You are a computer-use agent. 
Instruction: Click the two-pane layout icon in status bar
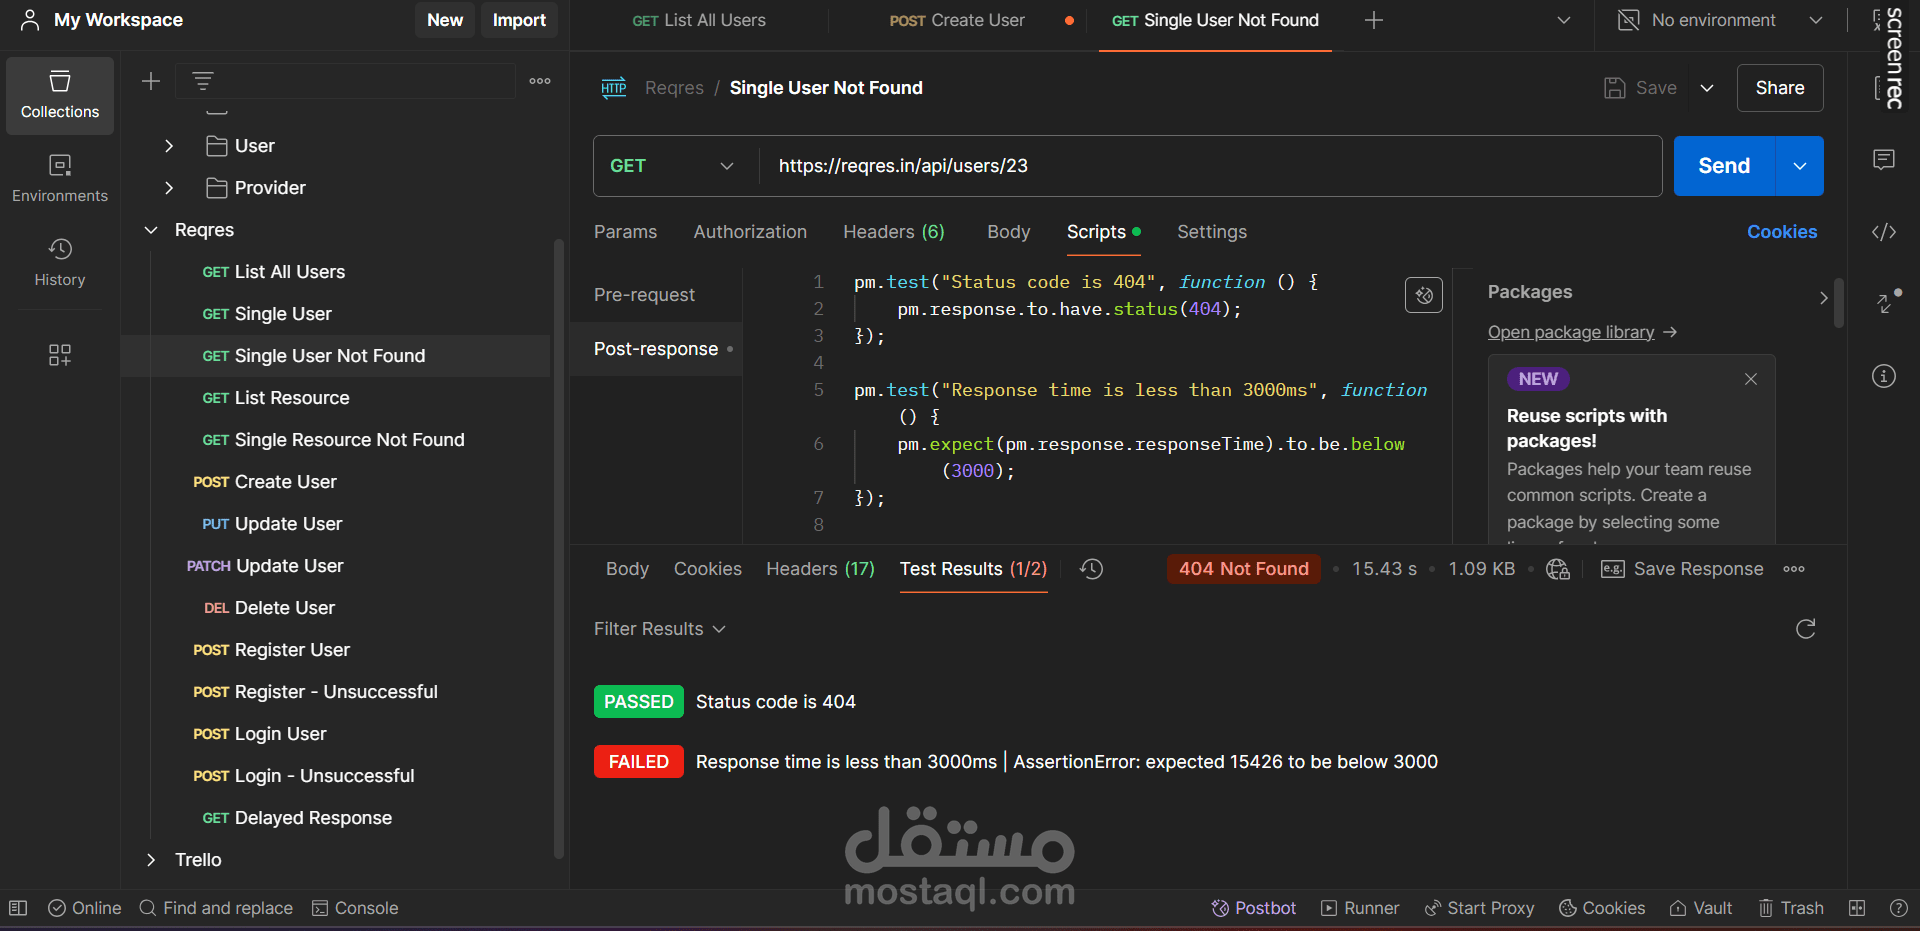pyautogui.click(x=1857, y=908)
